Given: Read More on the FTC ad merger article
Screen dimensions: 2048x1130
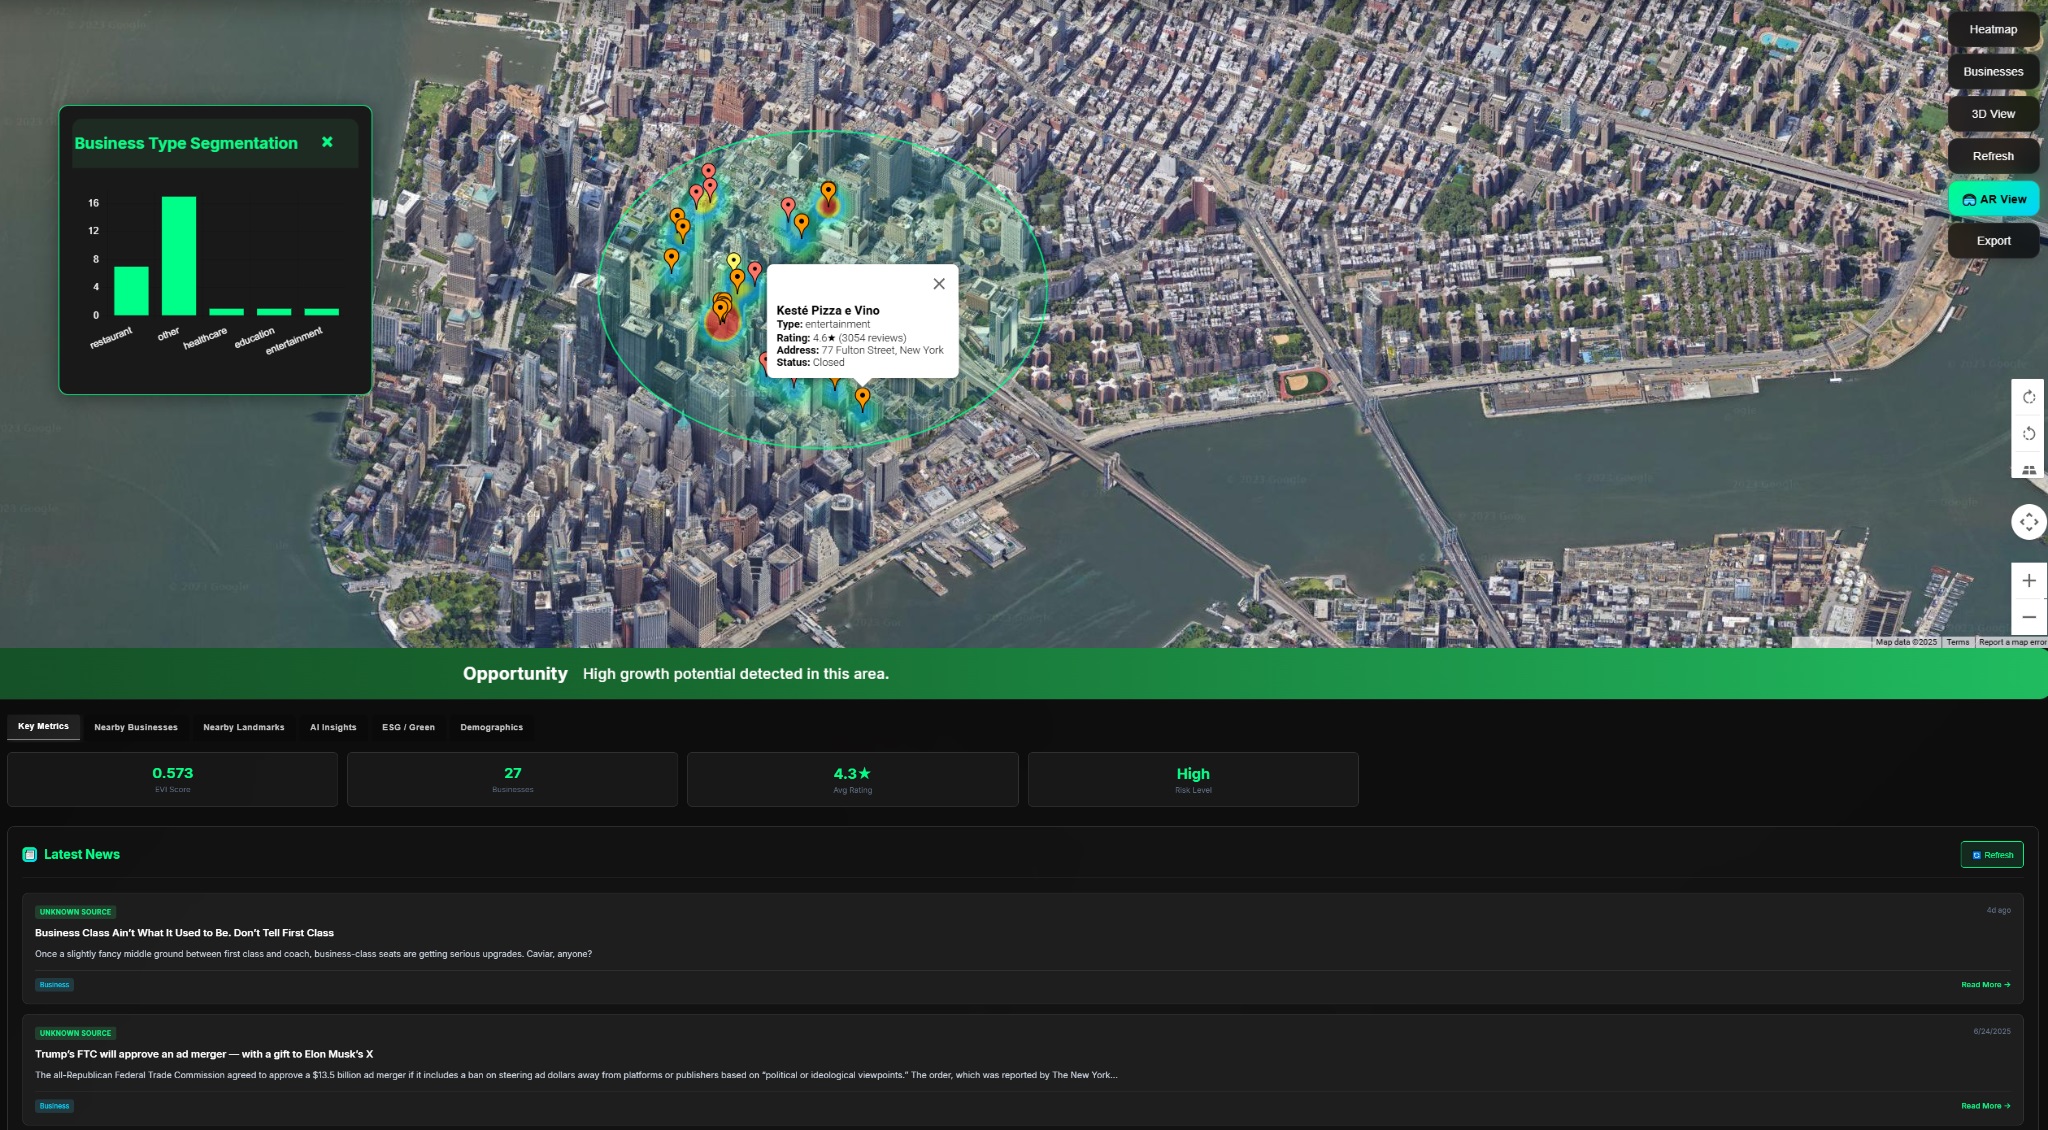Looking at the screenshot, I should point(1984,1106).
